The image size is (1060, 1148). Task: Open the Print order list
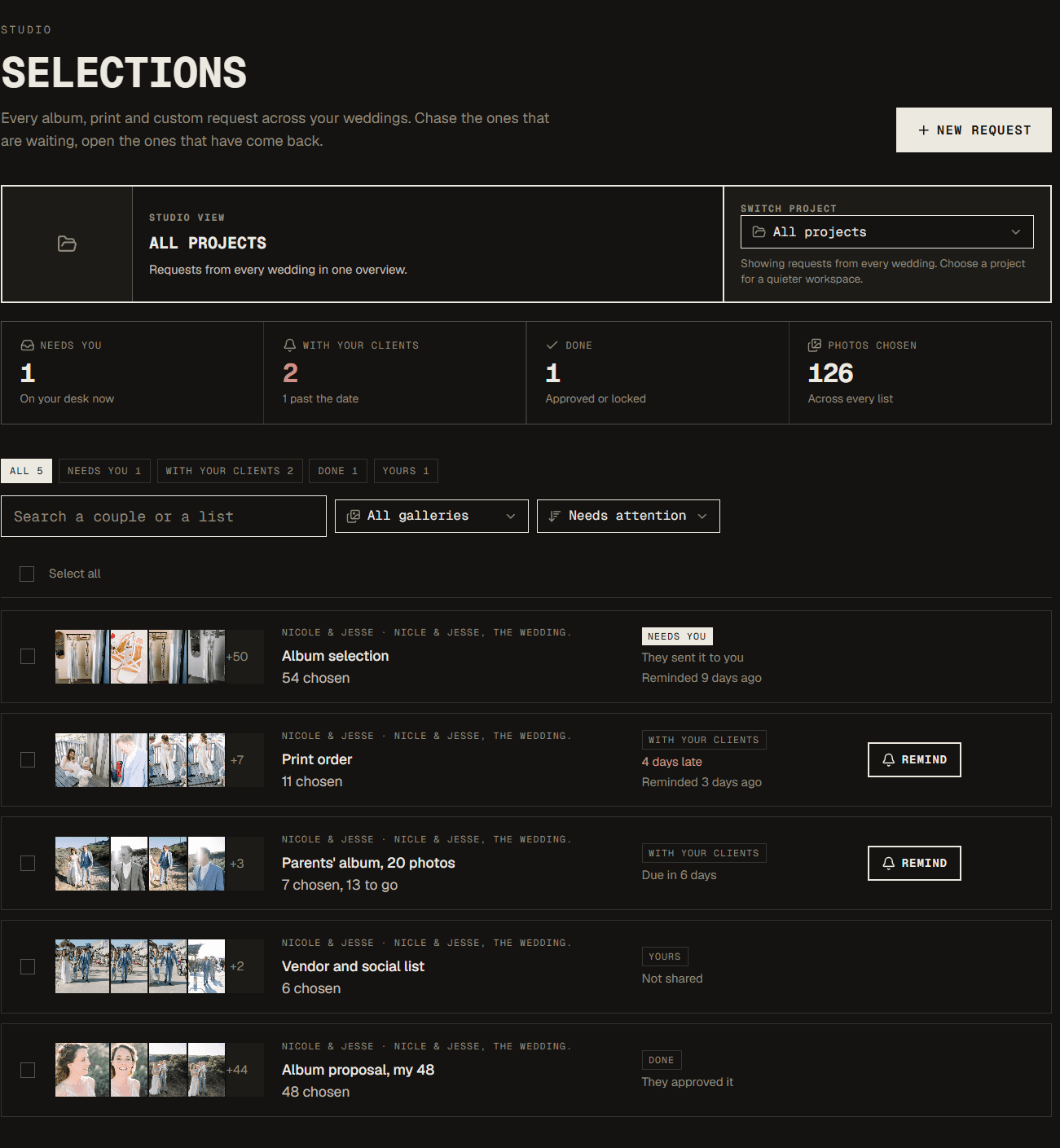(317, 760)
